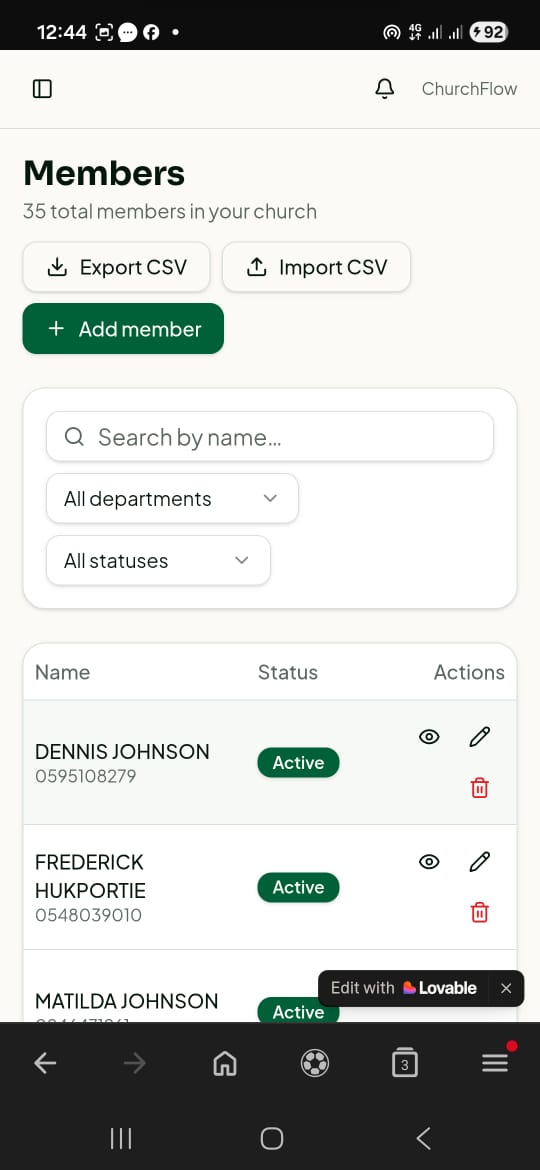Click the magnifier icon in search box
Viewport: 540px width, 1170px height.
click(75, 437)
